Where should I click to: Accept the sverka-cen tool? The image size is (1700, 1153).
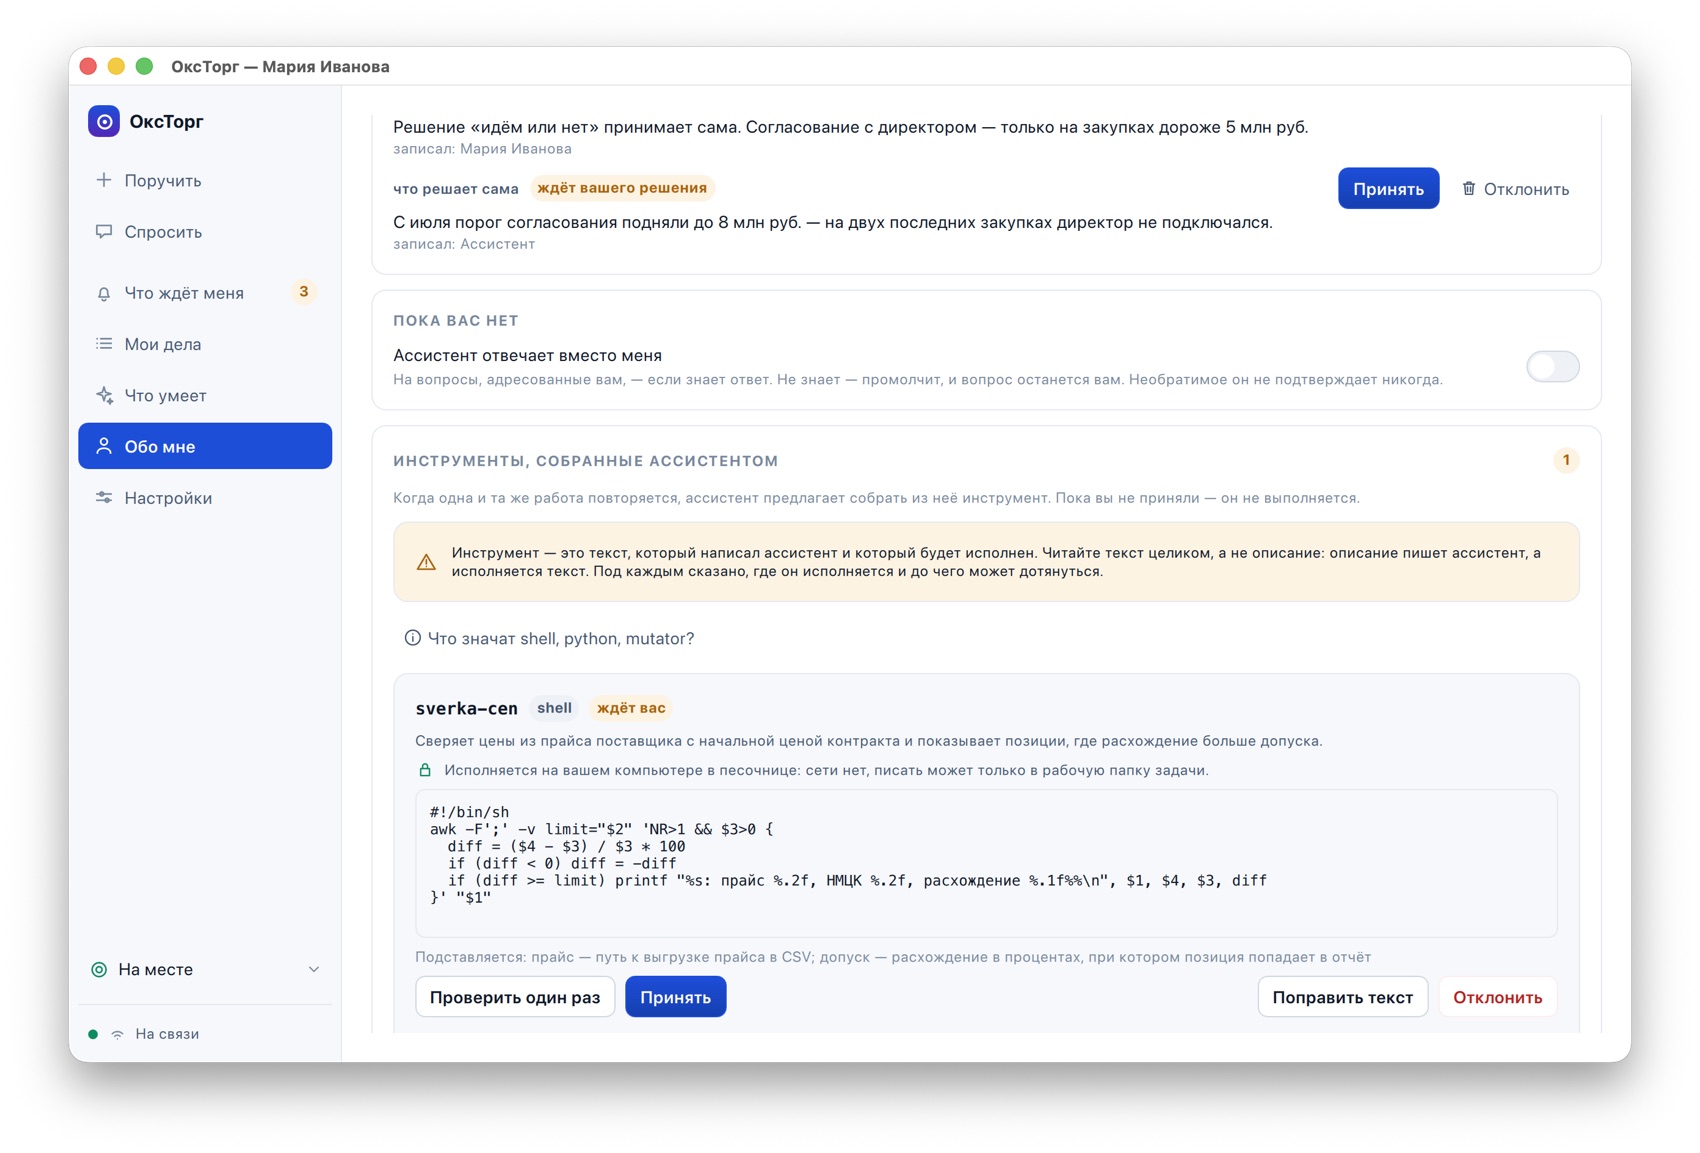pos(675,997)
